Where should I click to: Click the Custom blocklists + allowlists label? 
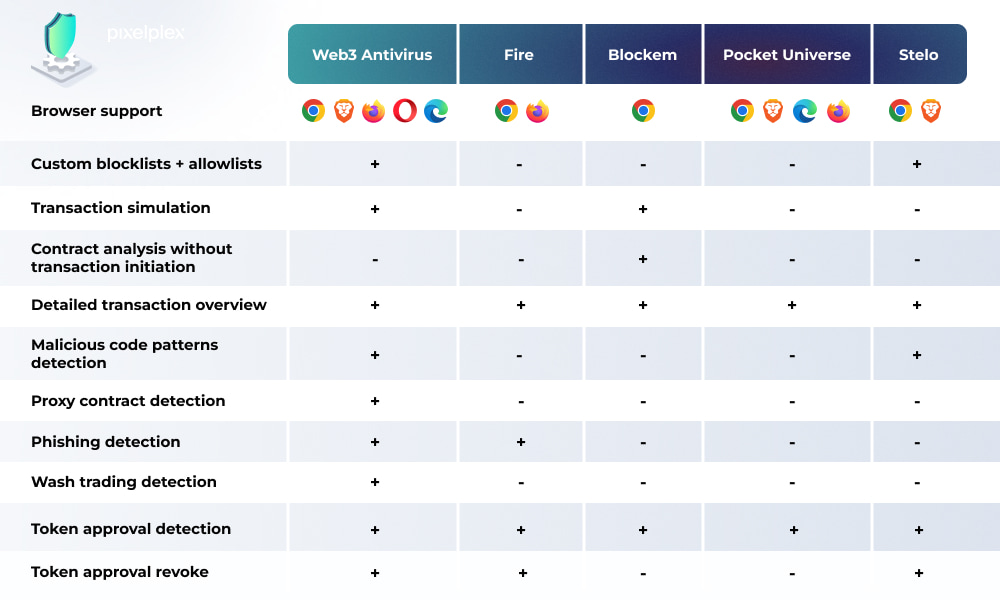pyautogui.click(x=146, y=164)
